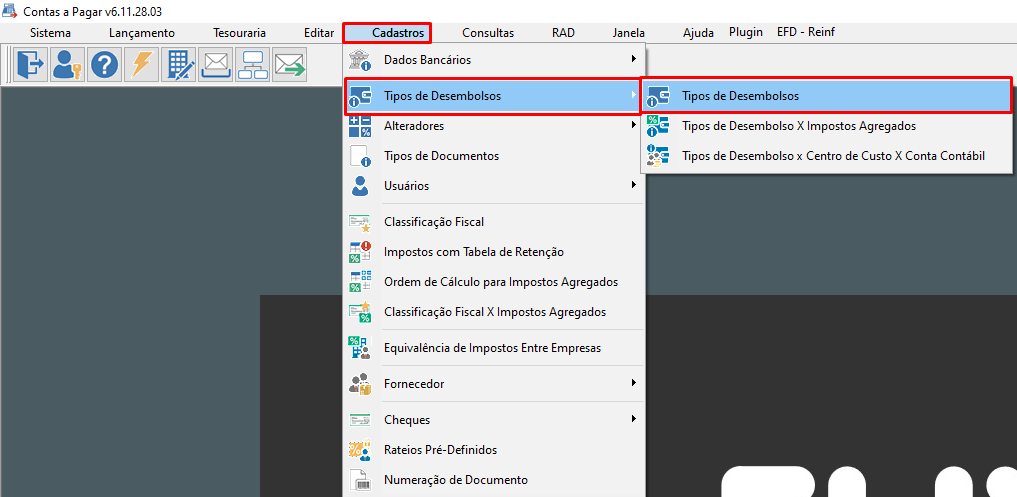Viewport: 1017px width, 497px height.
Task: Choose Impostos com Tabela de Retenção
Action: click(494, 252)
